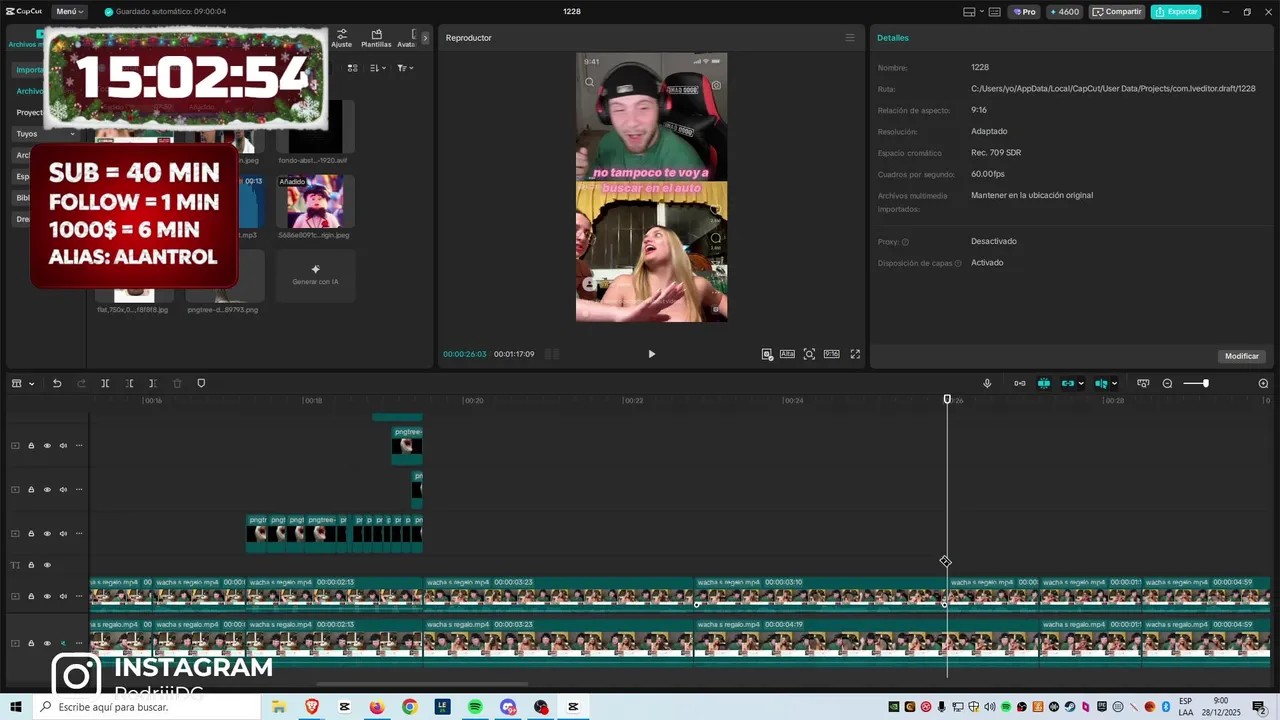Click the trash Delete clip icon
1280x720 pixels.
pyautogui.click(x=177, y=383)
